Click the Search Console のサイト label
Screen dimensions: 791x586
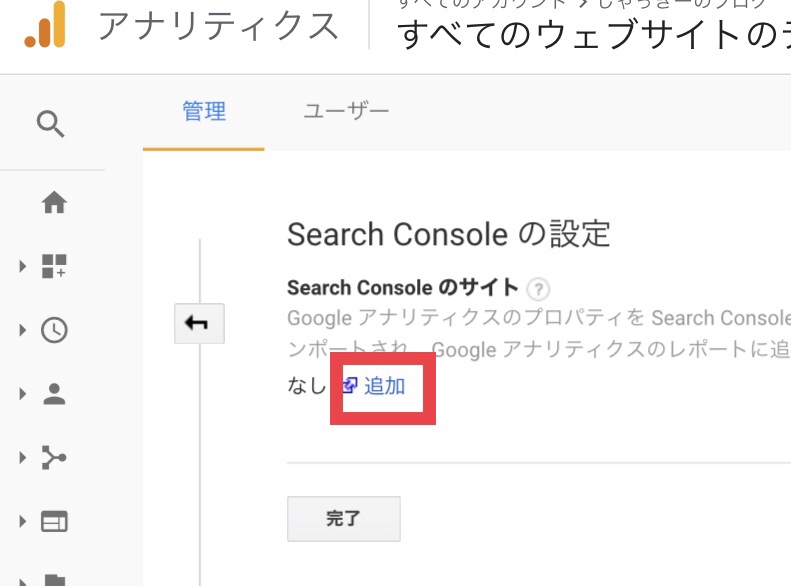403,287
